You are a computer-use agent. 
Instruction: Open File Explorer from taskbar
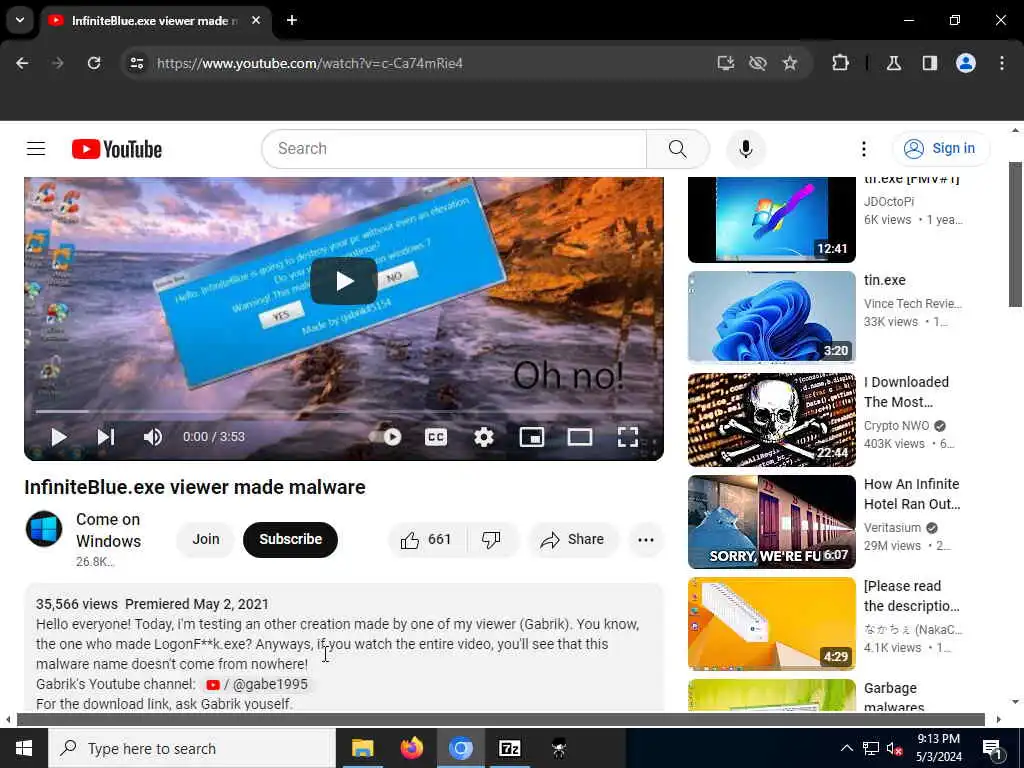tap(362, 748)
